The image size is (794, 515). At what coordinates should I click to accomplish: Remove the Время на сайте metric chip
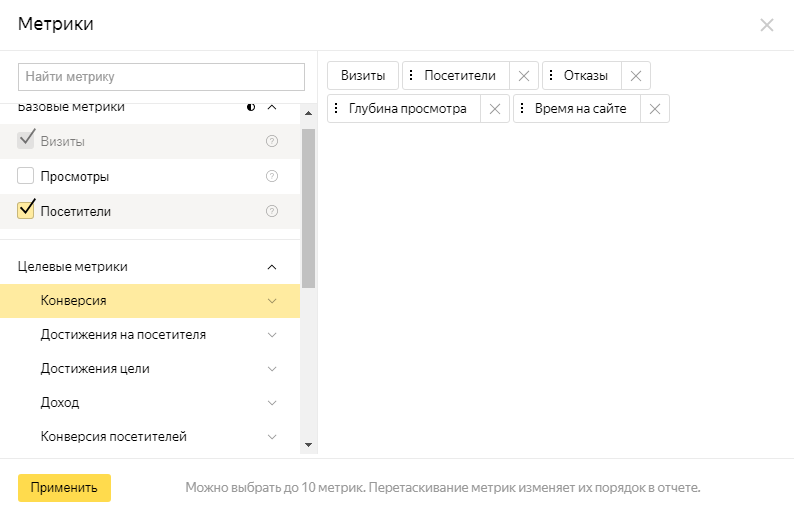[x=655, y=109]
